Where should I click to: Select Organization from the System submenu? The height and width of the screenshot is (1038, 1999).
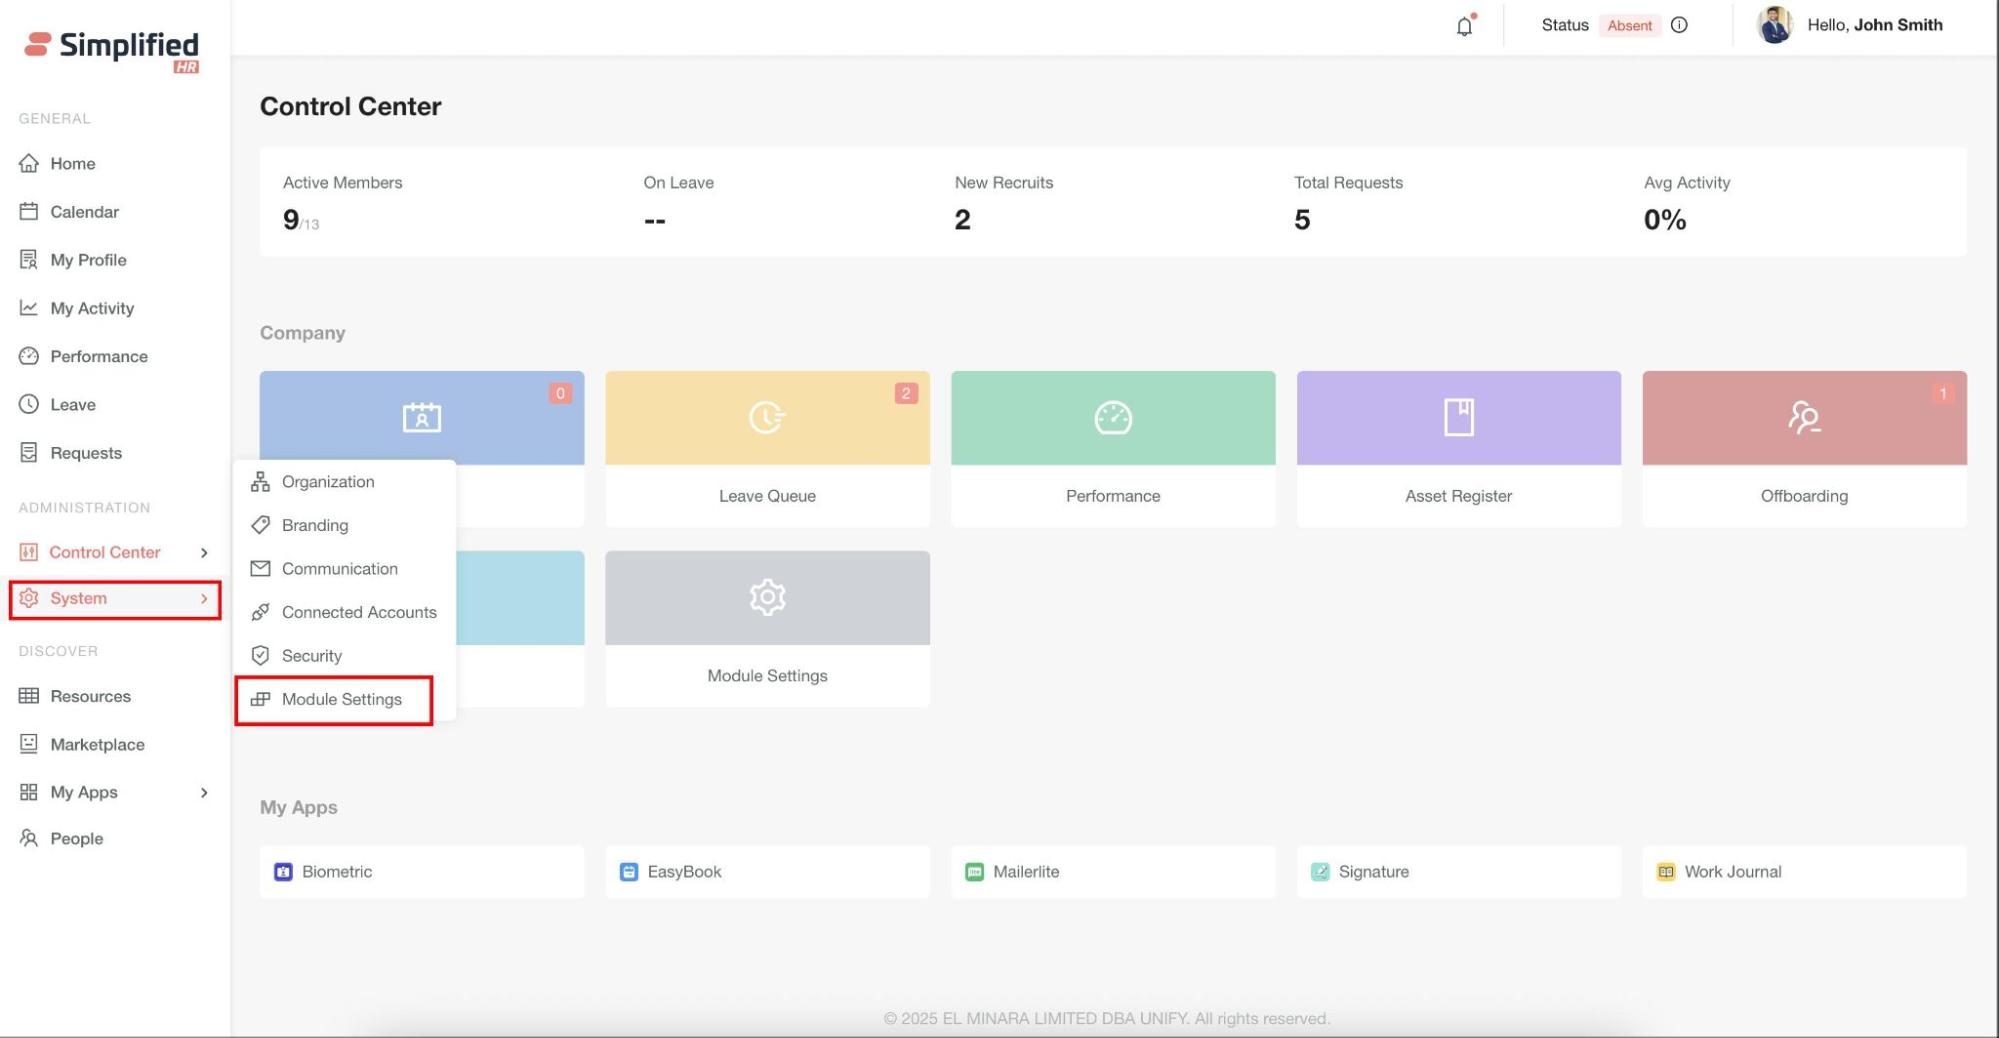[x=328, y=482]
